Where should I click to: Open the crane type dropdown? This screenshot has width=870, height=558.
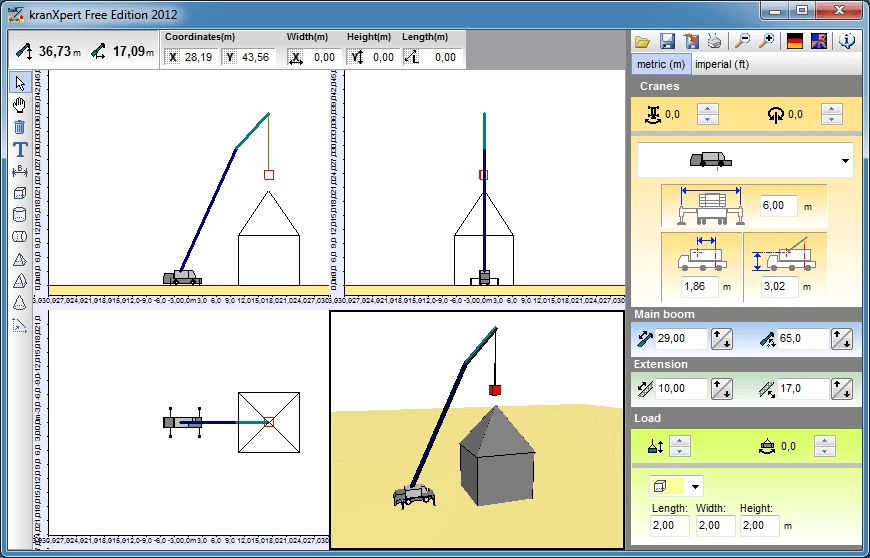[845, 160]
